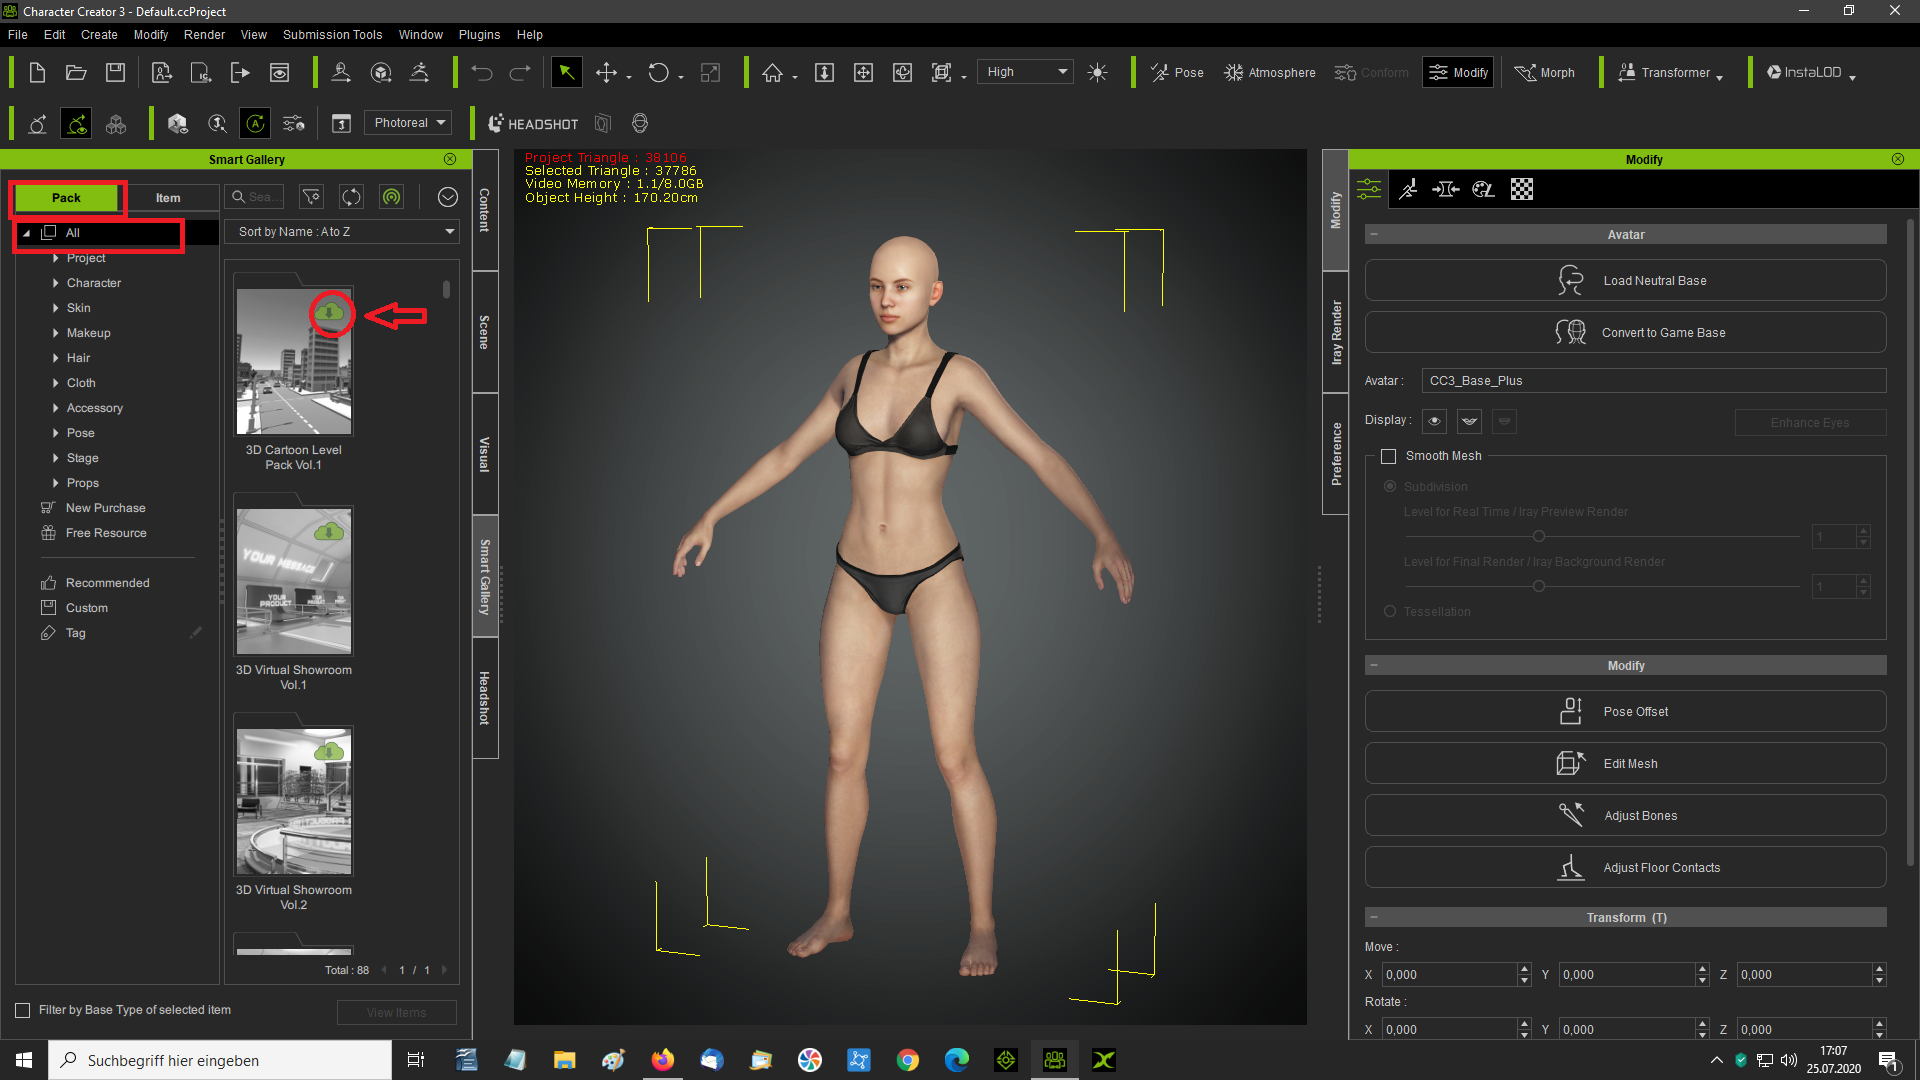This screenshot has width=1920, height=1080.
Task: Click Adjust Floor Contacts button
Action: (1625, 868)
